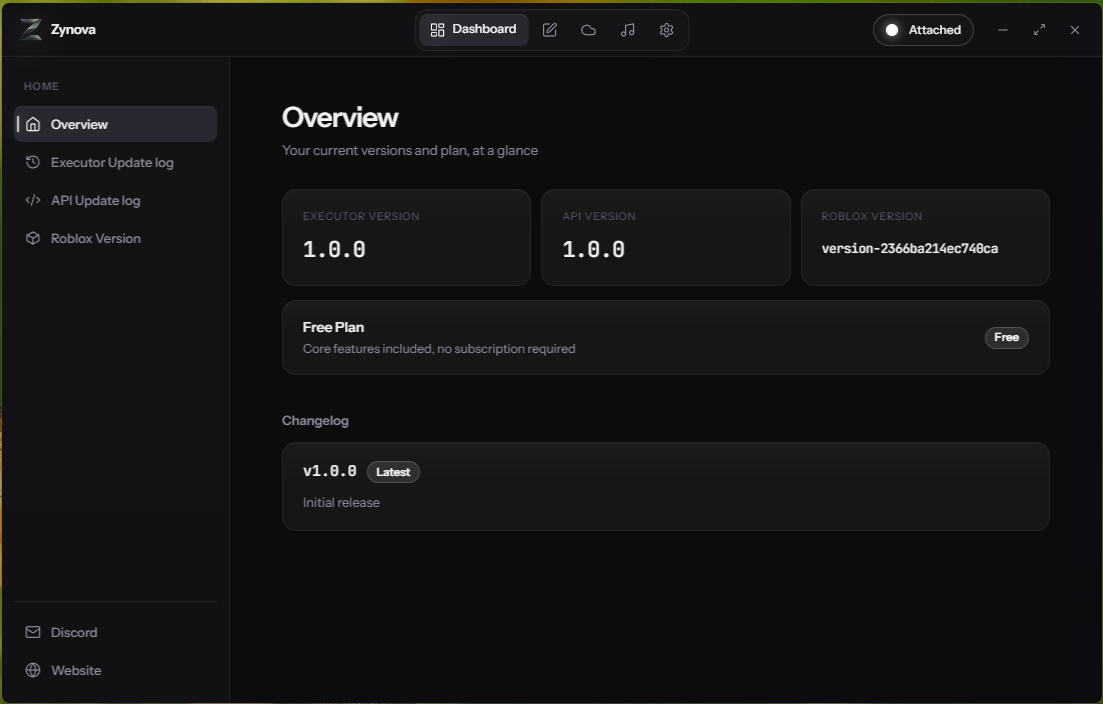This screenshot has height=704, width=1103.
Task: Click the code brackets icon for API log
Action: pyautogui.click(x=33, y=200)
